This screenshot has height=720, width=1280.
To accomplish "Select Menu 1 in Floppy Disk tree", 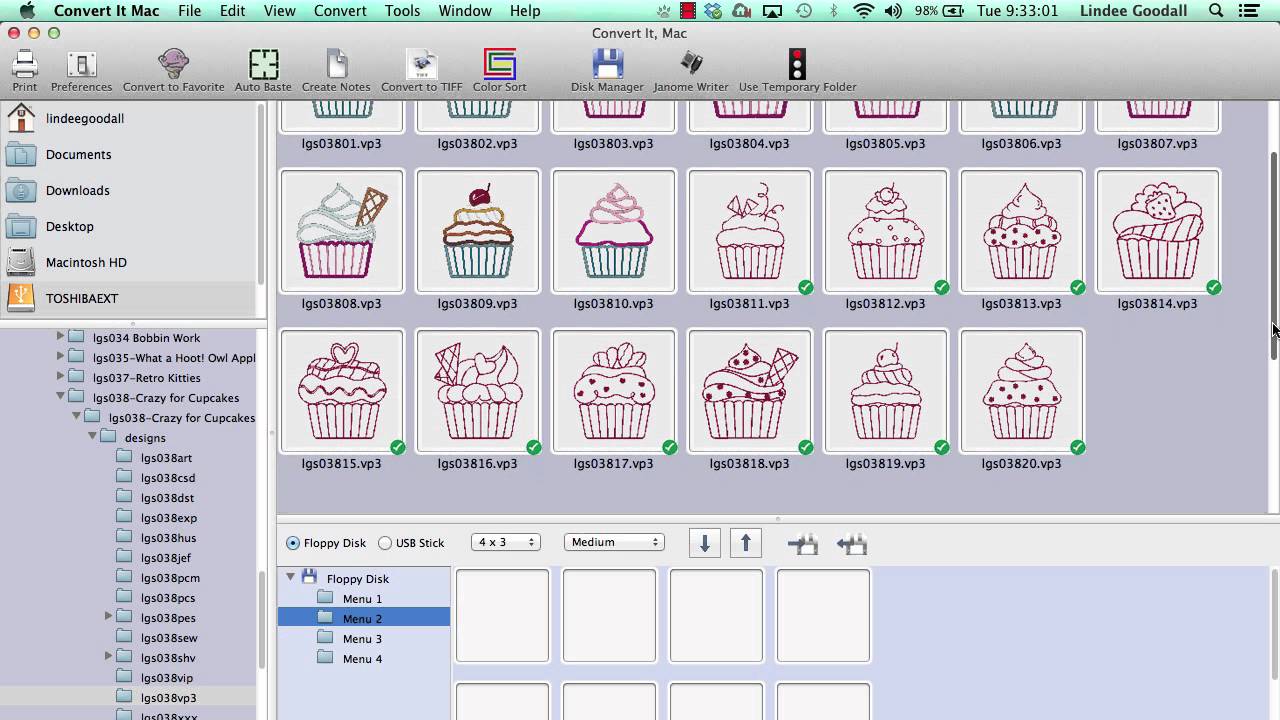I will pos(364,598).
